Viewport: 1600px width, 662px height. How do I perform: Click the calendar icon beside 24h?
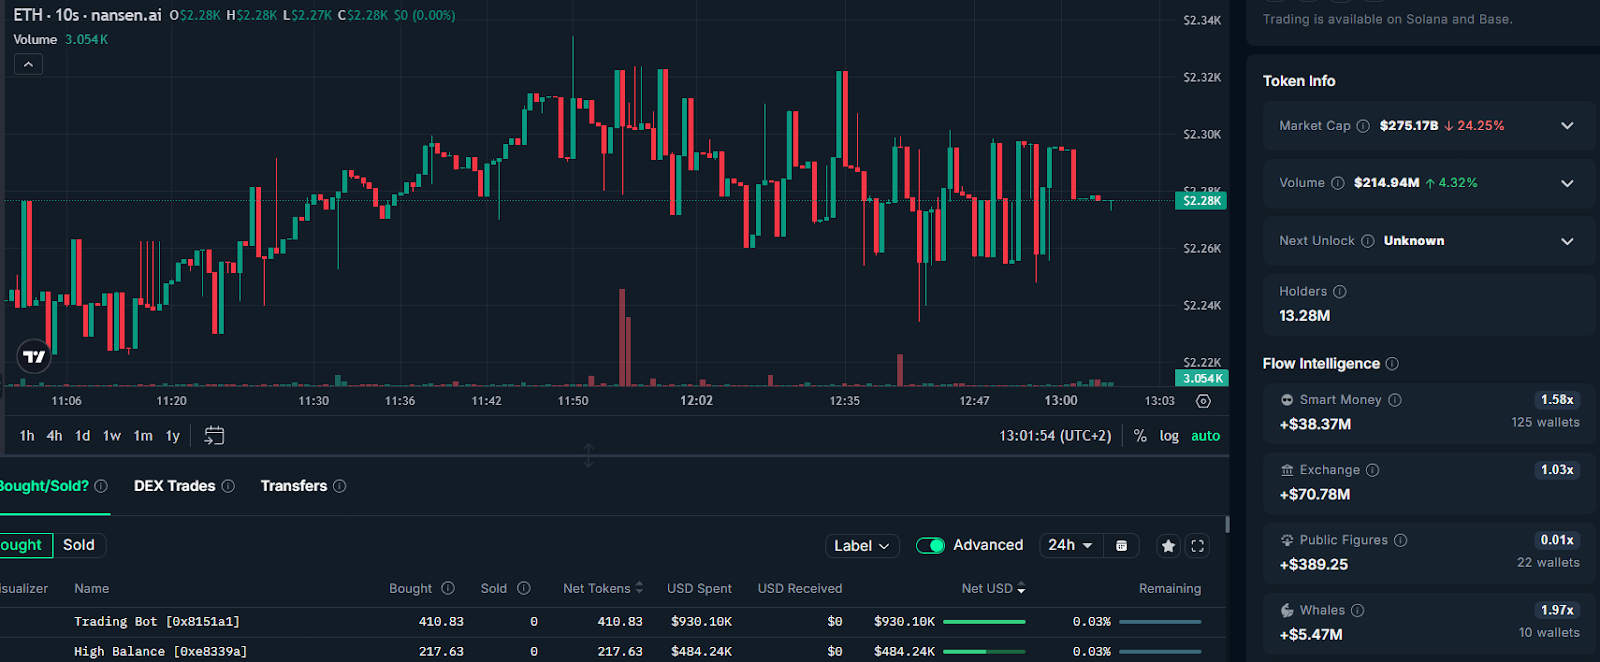point(1121,545)
